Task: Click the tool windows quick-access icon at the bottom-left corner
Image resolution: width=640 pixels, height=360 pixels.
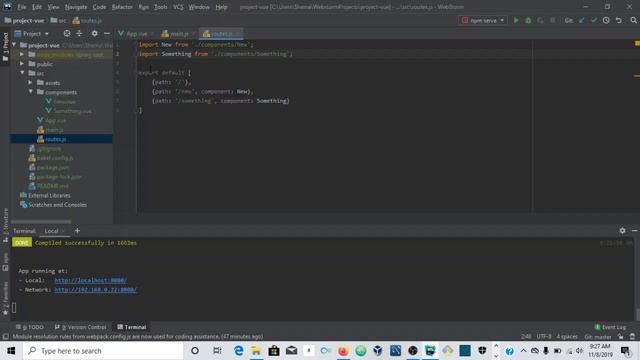Action: [6, 337]
